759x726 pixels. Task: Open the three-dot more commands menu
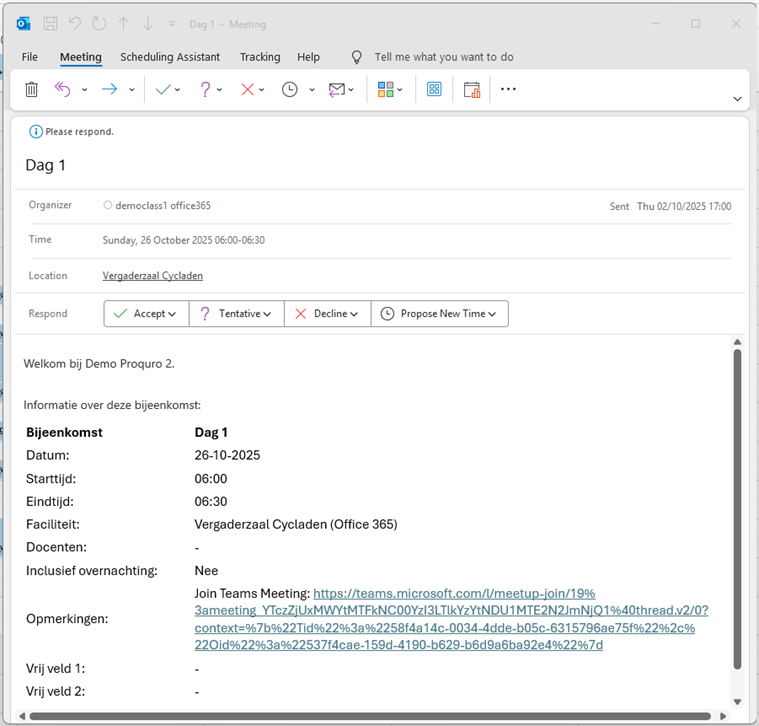(508, 89)
